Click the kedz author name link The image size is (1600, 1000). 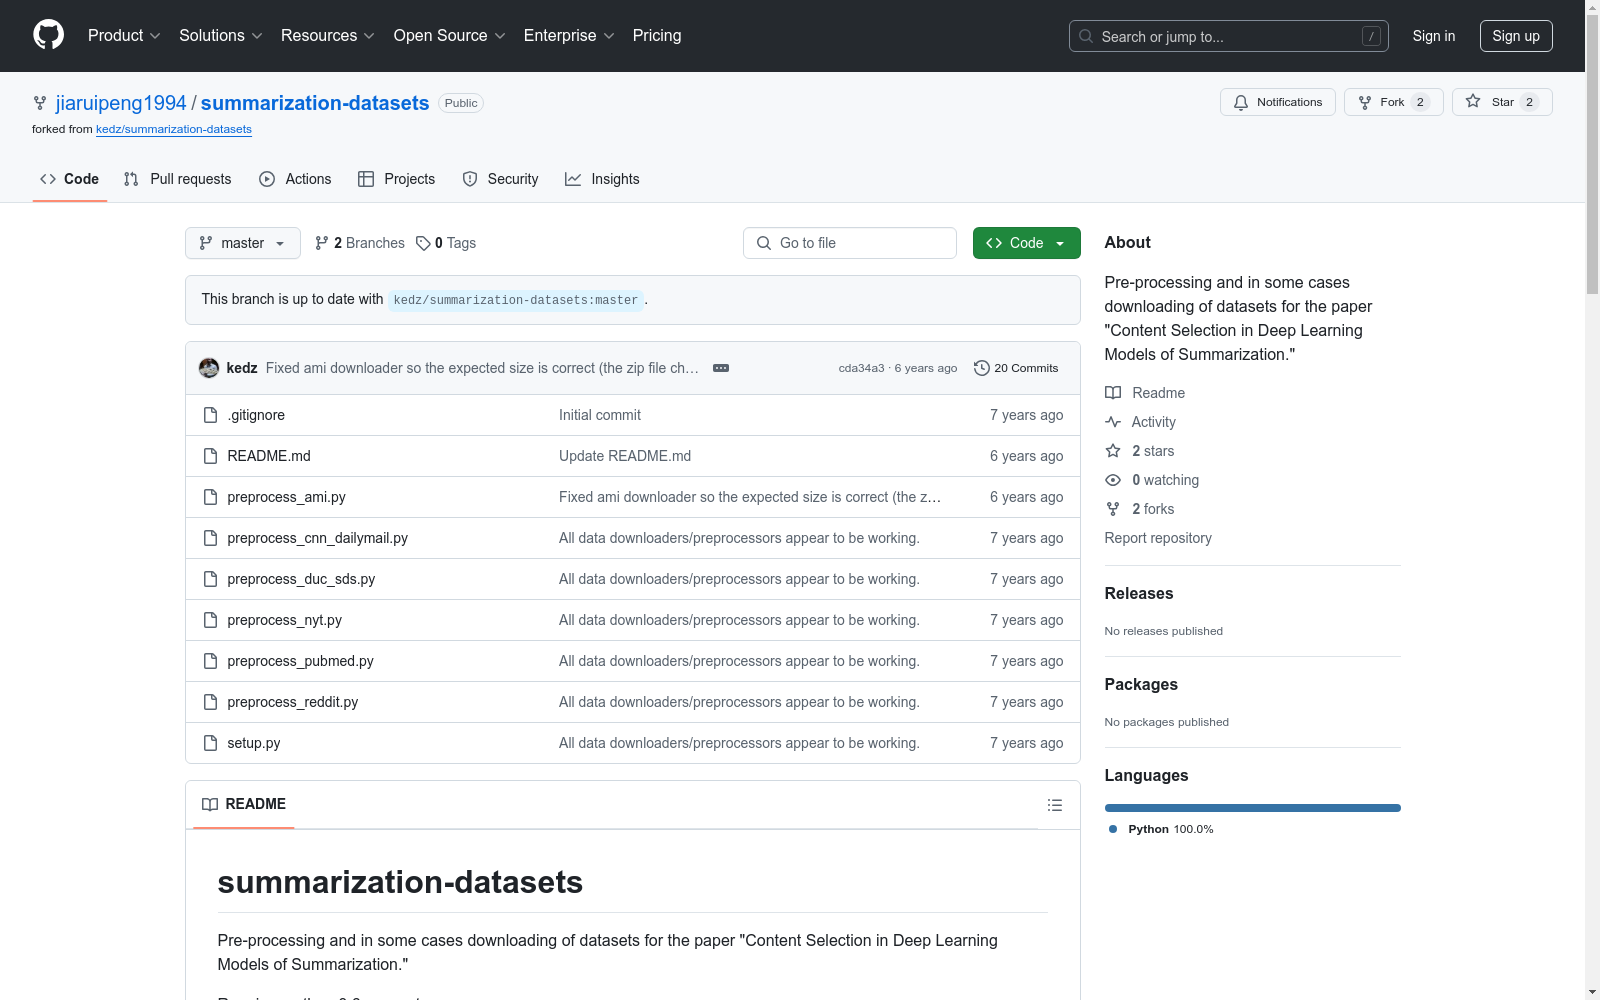coord(242,368)
